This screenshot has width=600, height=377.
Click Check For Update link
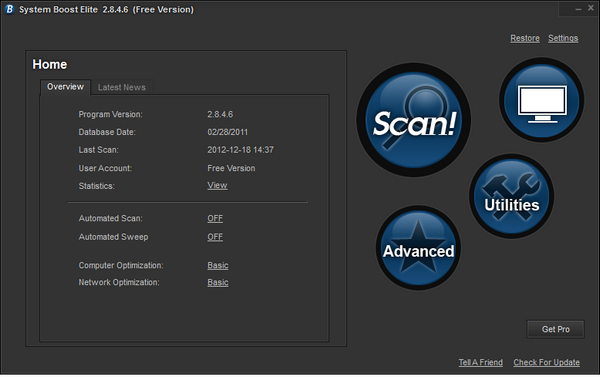546,362
